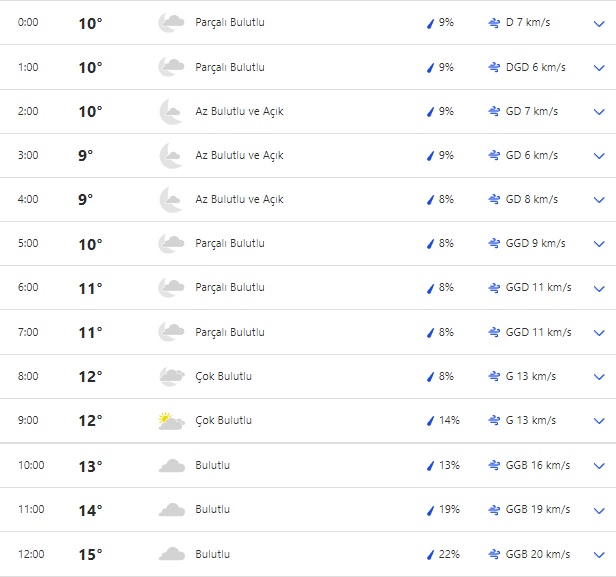This screenshot has width=616, height=577.
Task: Click the partly cloudy night icon at 0:00
Action: [171, 22]
